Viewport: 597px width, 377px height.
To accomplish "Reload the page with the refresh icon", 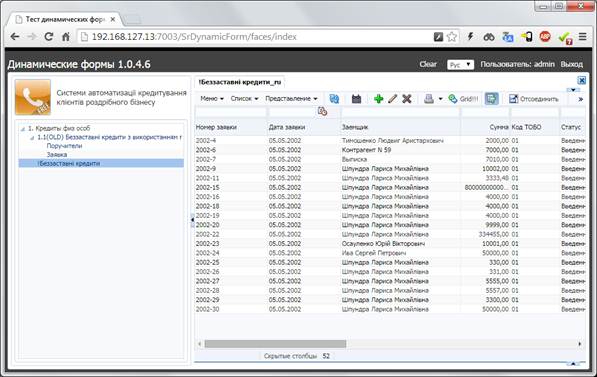I will click(x=49, y=37).
